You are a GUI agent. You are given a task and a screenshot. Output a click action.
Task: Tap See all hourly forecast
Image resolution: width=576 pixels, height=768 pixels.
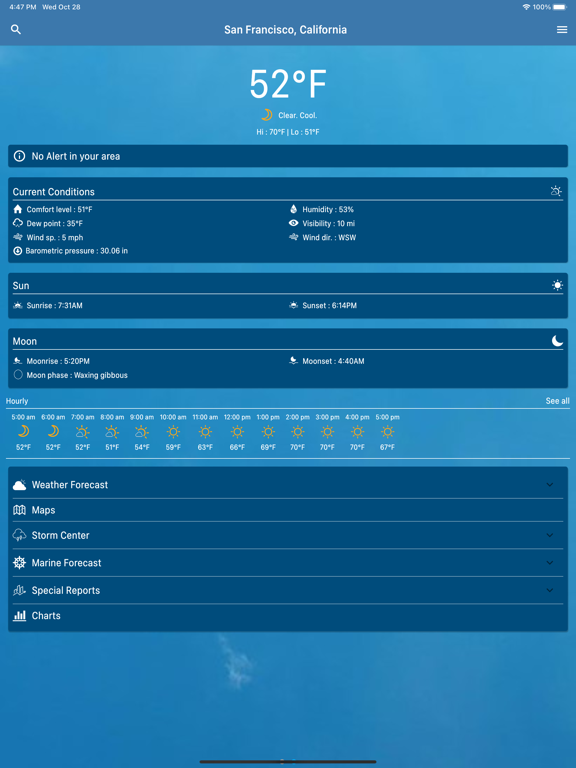coord(557,401)
